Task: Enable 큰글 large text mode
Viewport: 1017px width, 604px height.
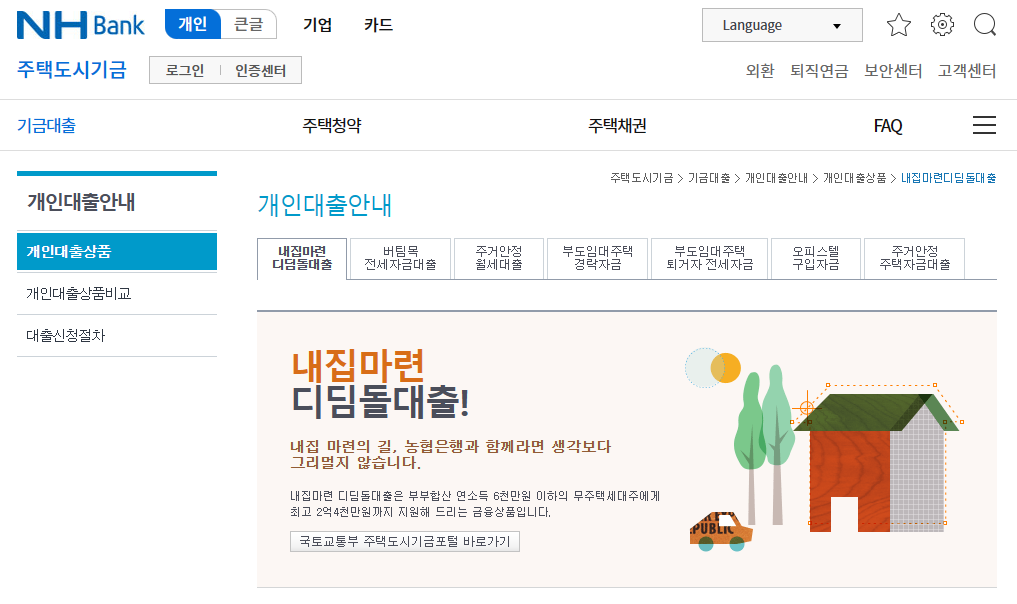Action: point(249,25)
